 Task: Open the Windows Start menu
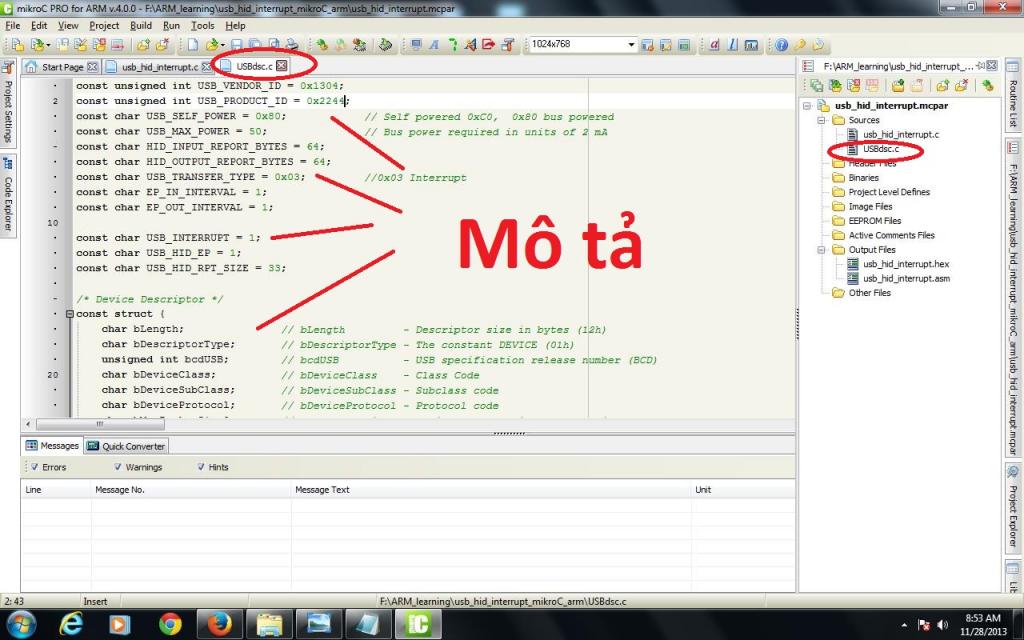(x=22, y=624)
